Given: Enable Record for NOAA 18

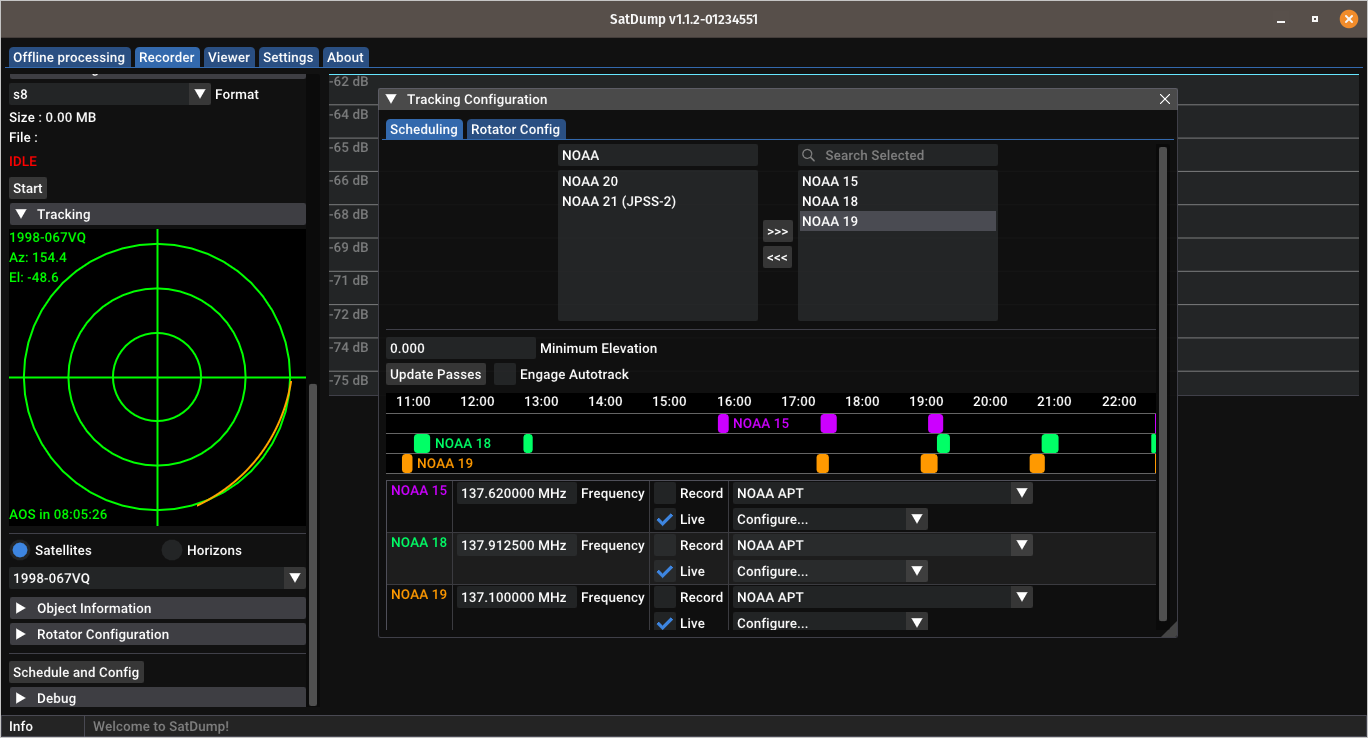Looking at the screenshot, I should pos(665,545).
